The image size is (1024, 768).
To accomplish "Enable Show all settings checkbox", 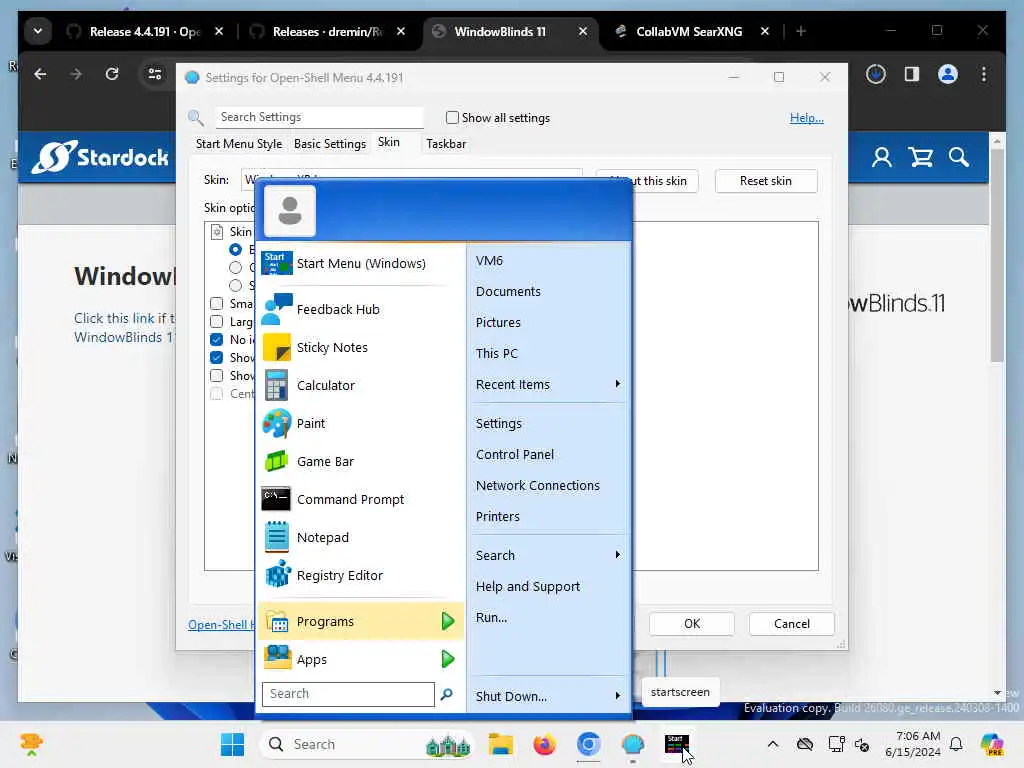I will 452,118.
